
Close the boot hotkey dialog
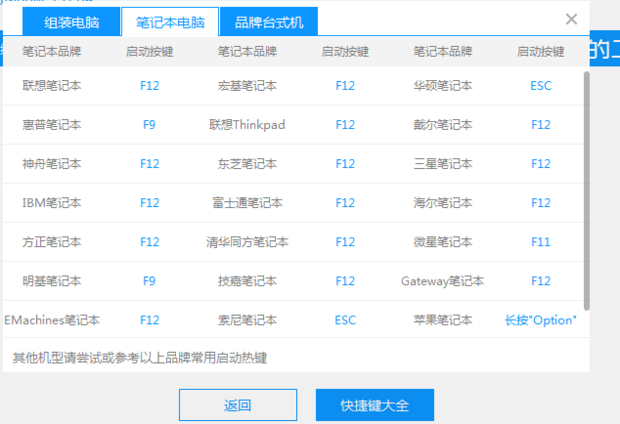tap(571, 19)
